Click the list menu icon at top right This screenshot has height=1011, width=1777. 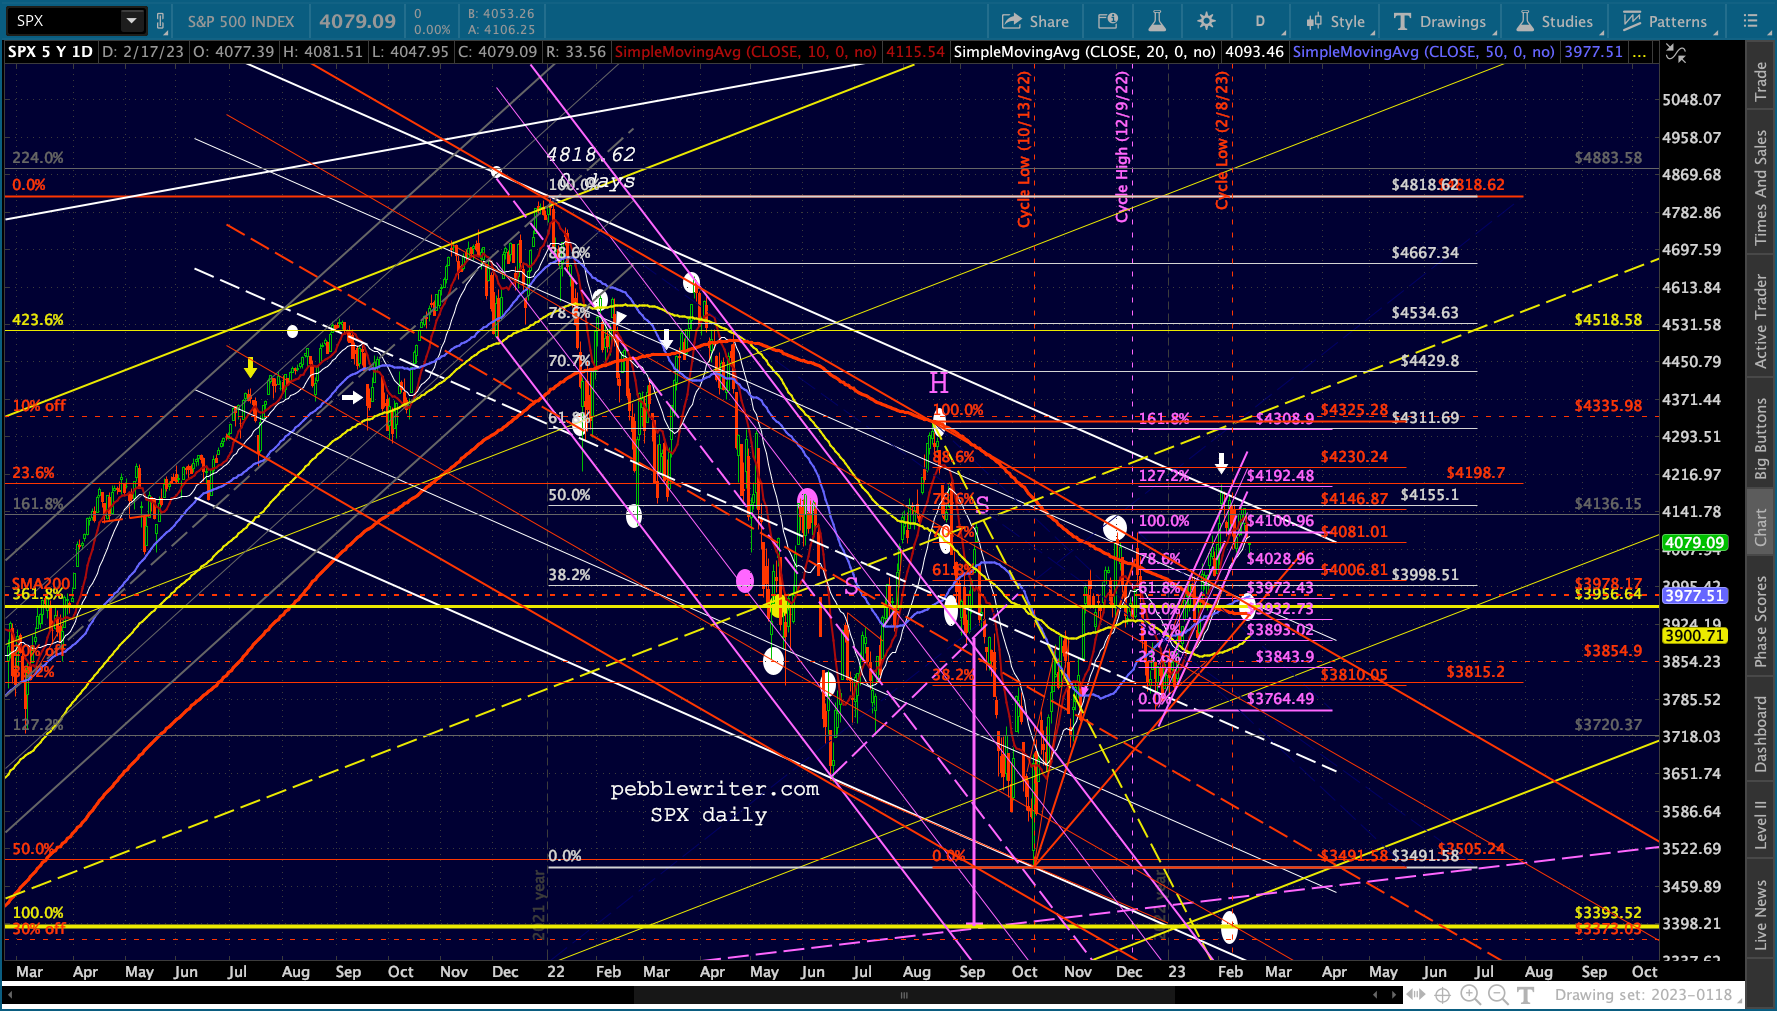pyautogui.click(x=1750, y=21)
